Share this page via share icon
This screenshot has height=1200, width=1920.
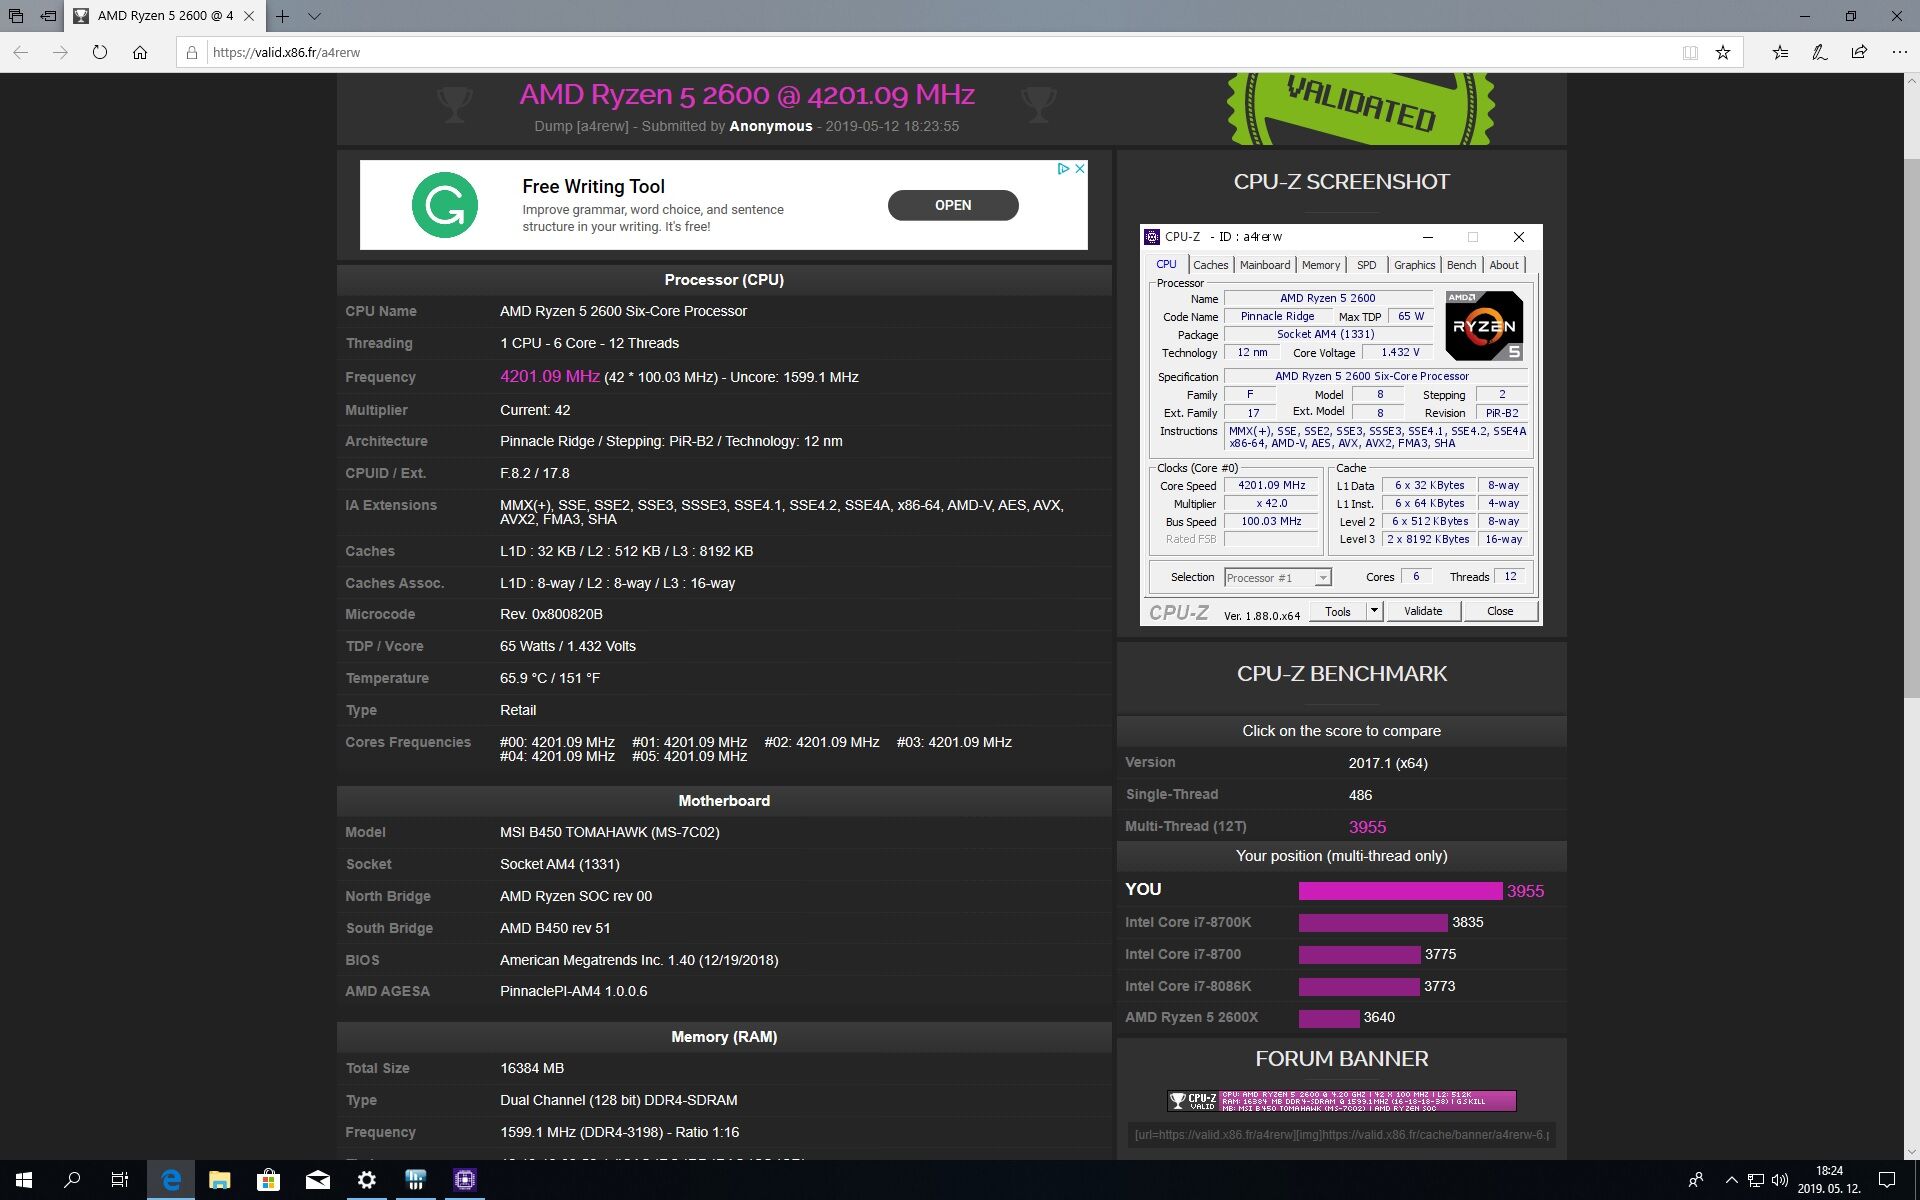click(1859, 52)
